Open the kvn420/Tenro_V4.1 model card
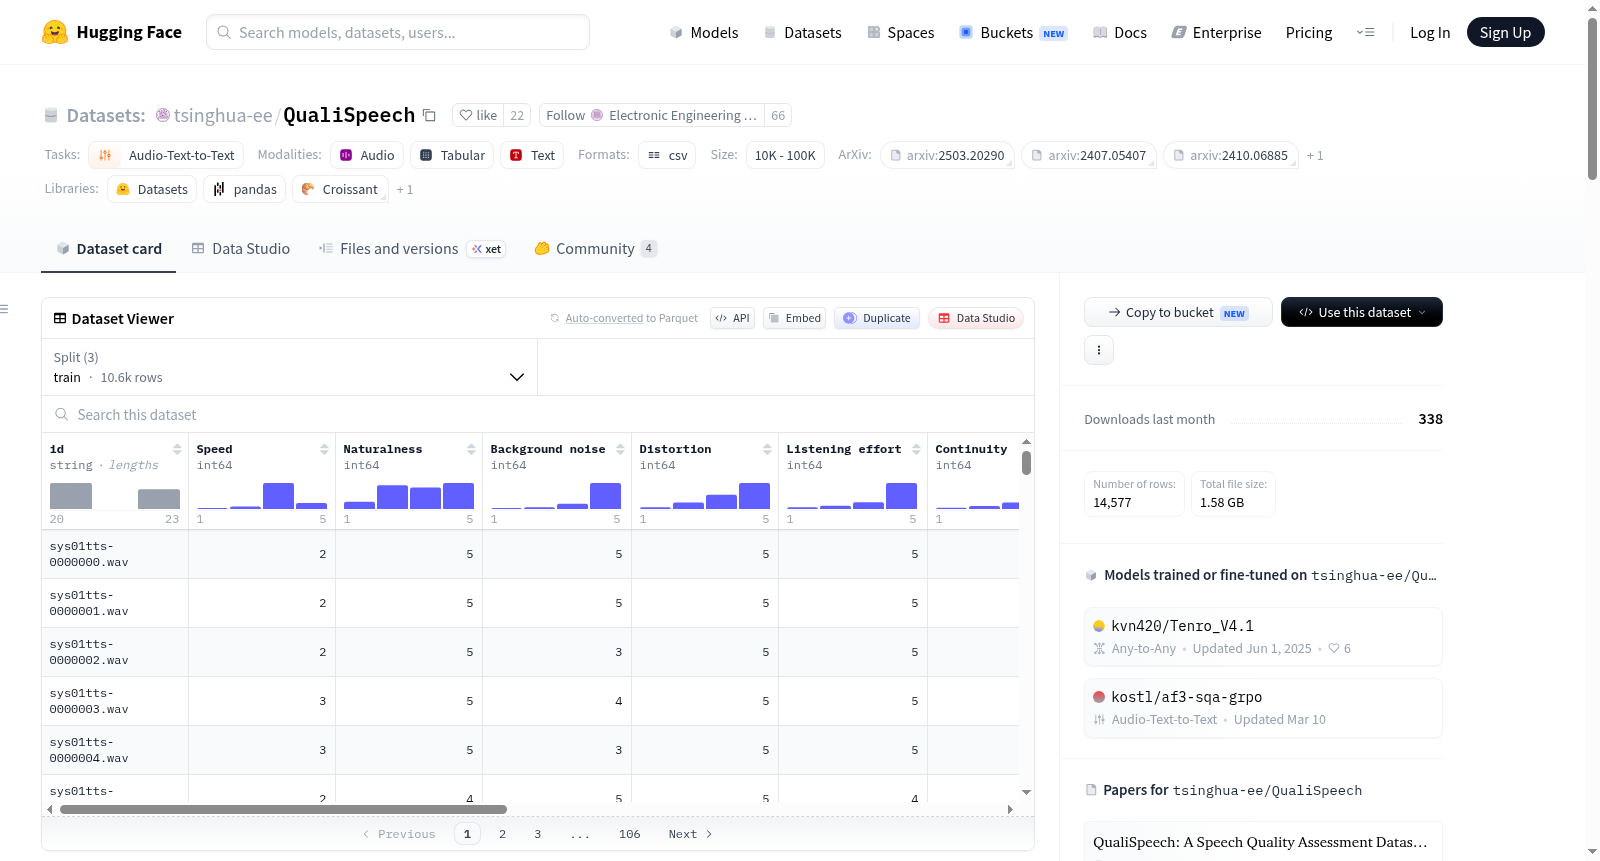Screen dimensions: 1600x861 (1263, 636)
